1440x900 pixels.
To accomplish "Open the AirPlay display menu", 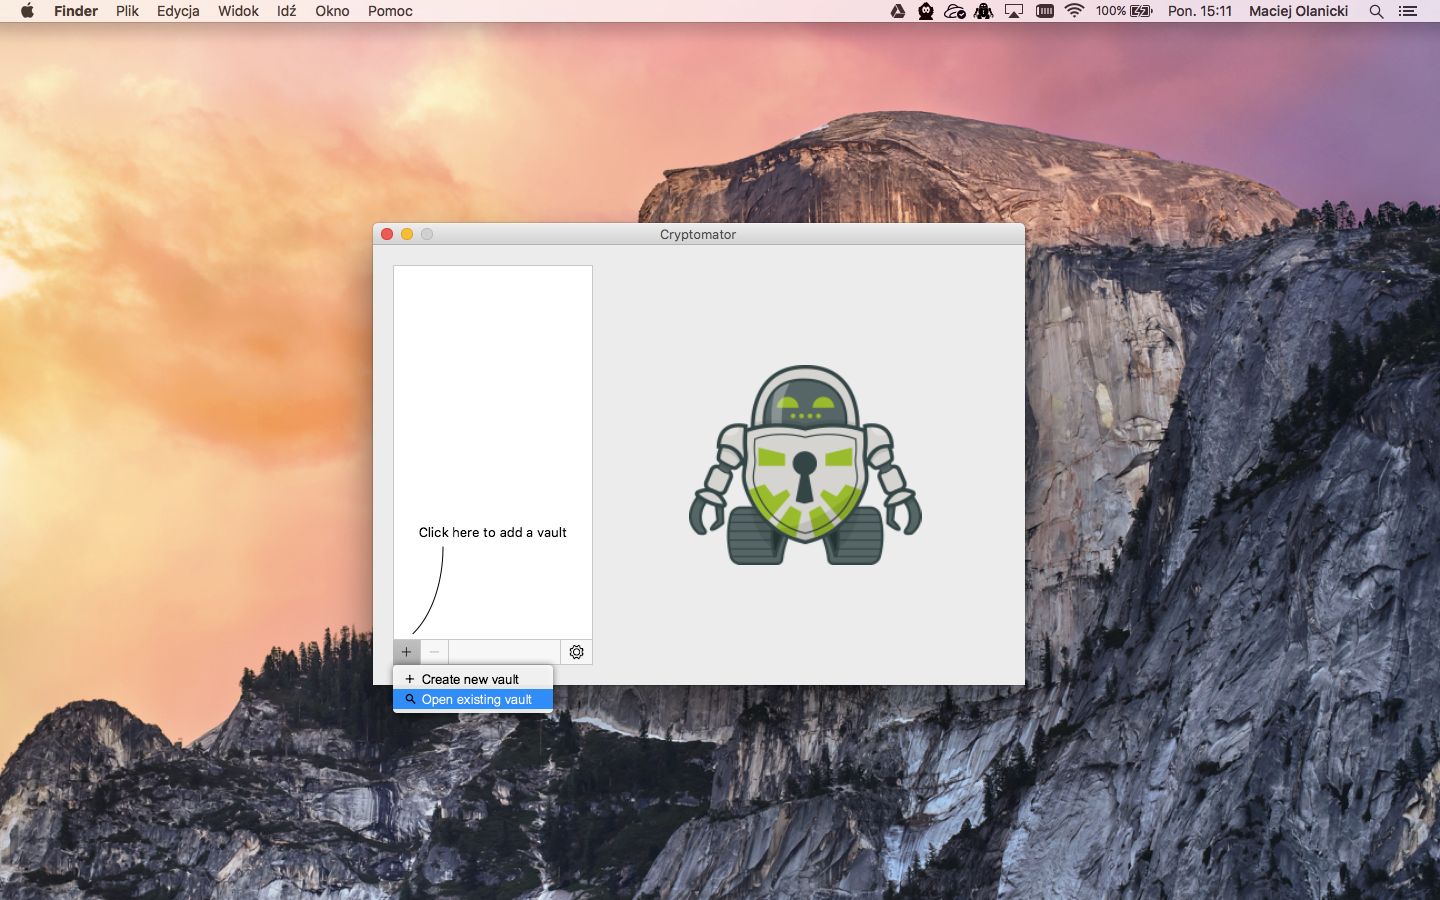I will [1014, 11].
